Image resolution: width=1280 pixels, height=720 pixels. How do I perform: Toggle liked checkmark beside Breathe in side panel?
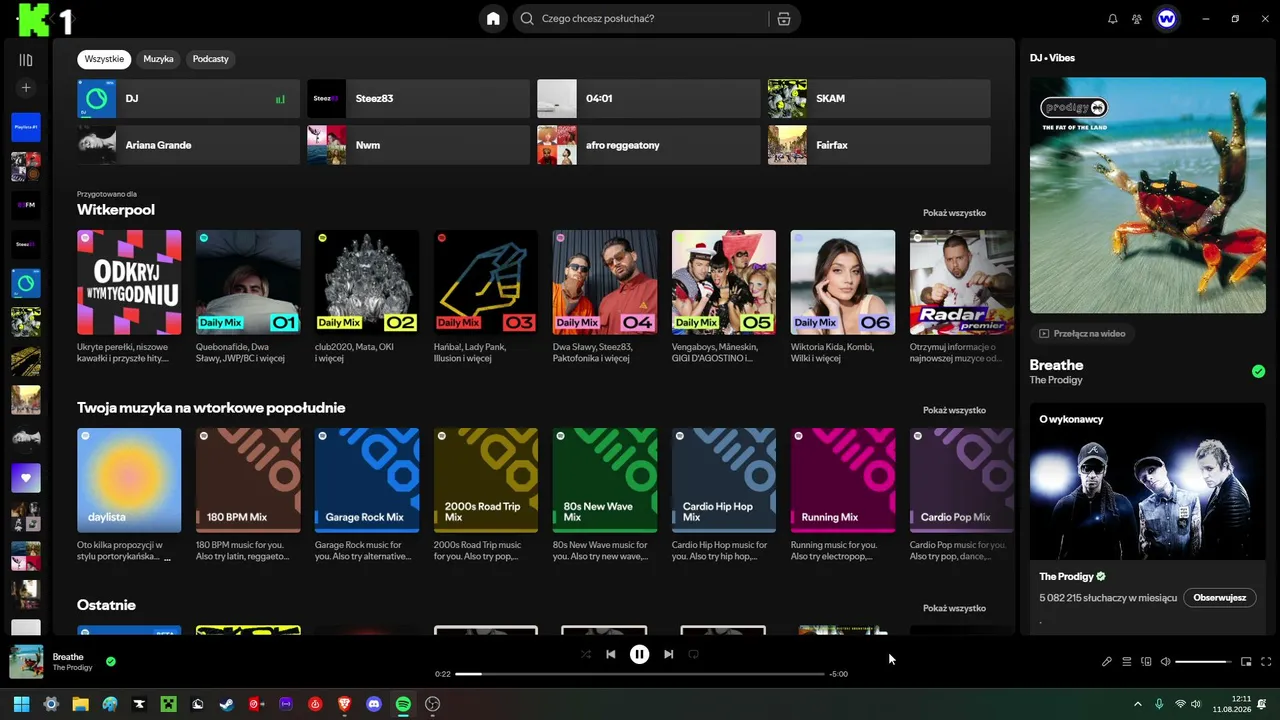(1258, 371)
